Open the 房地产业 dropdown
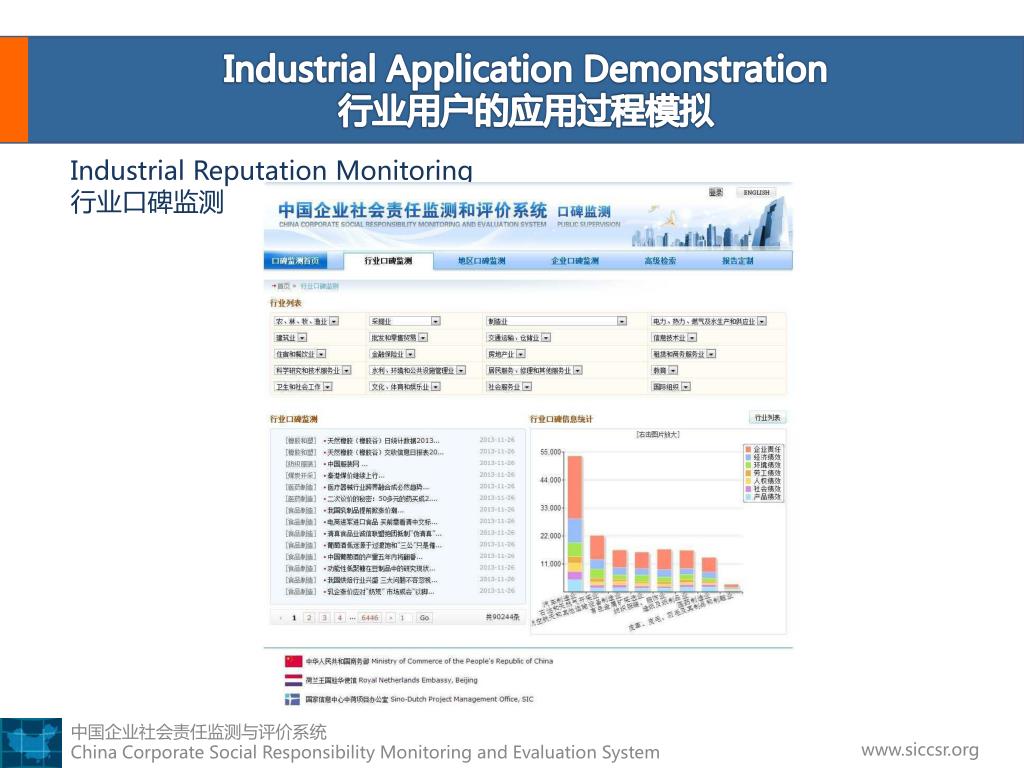1024x768 pixels. pyautogui.click(x=505, y=354)
